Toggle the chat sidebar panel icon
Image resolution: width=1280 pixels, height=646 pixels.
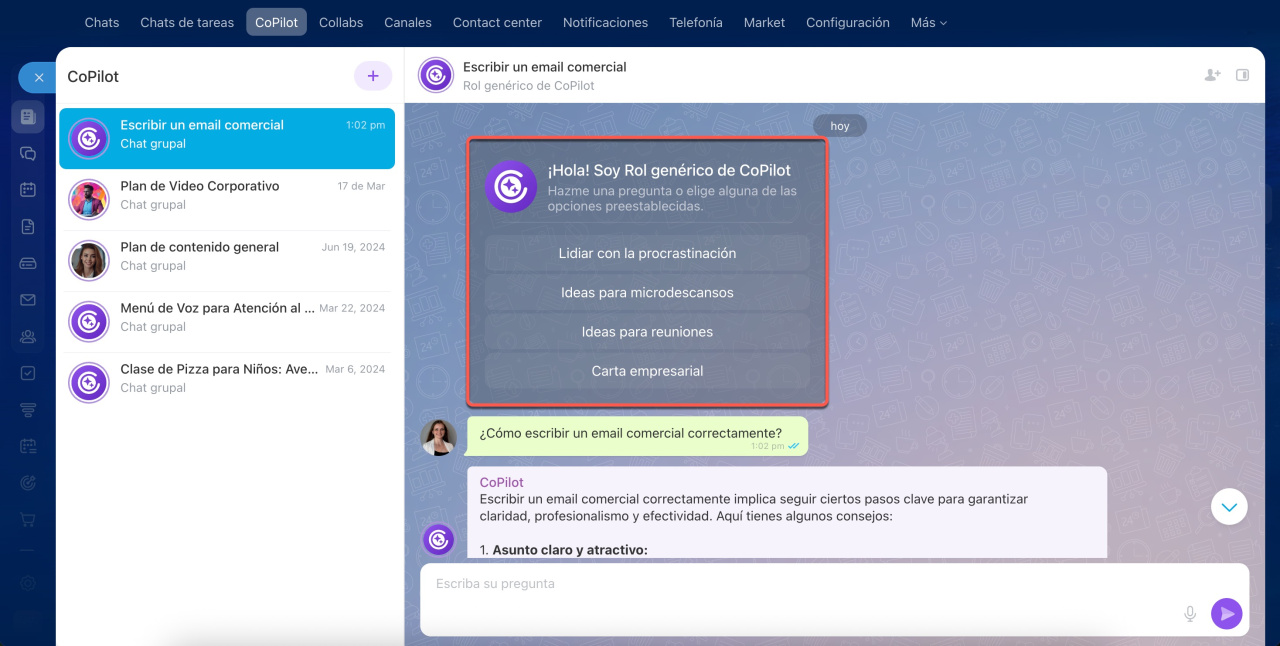(1242, 75)
